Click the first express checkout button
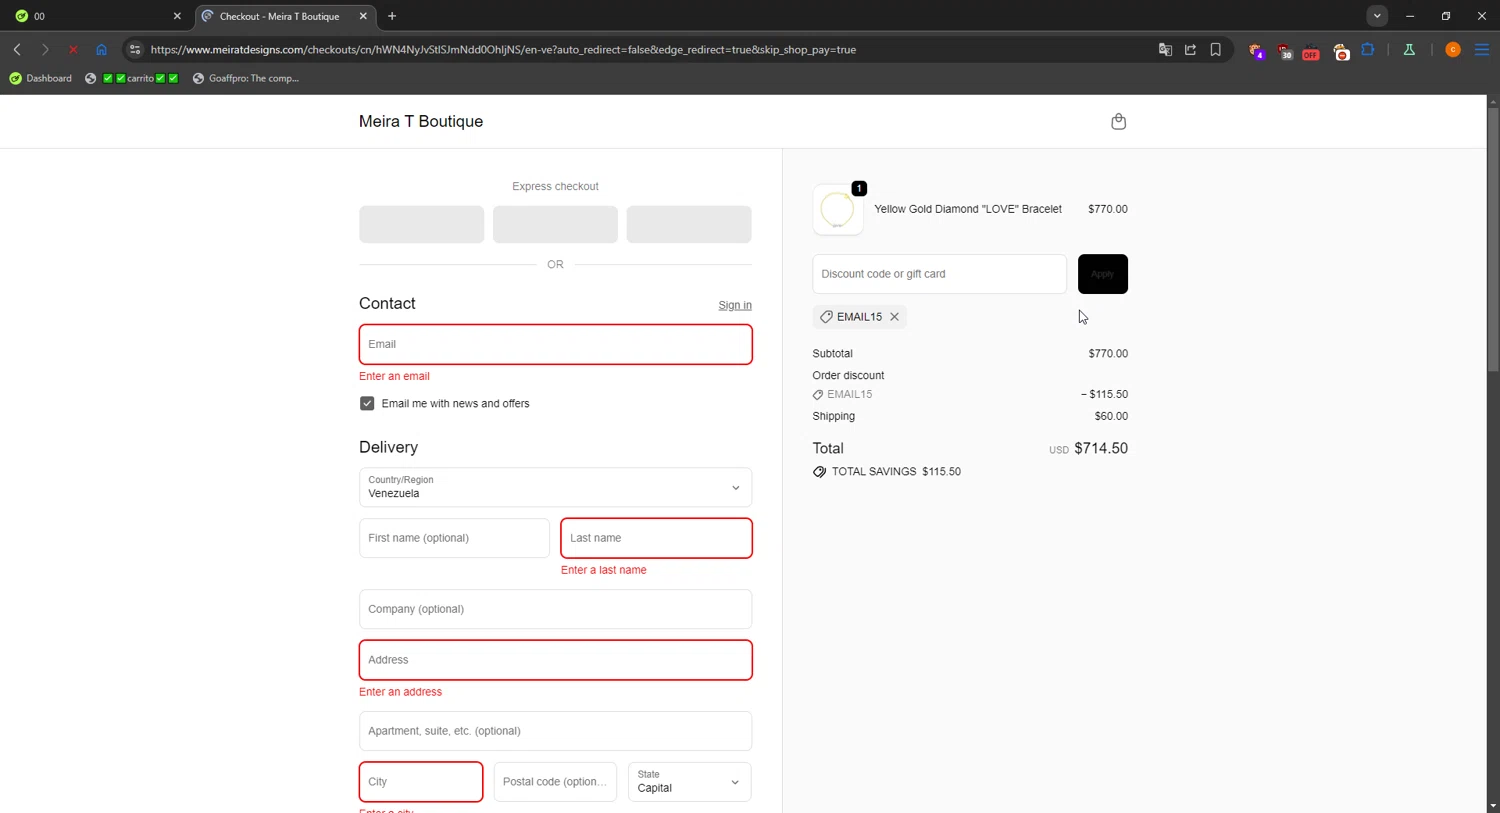 421,224
